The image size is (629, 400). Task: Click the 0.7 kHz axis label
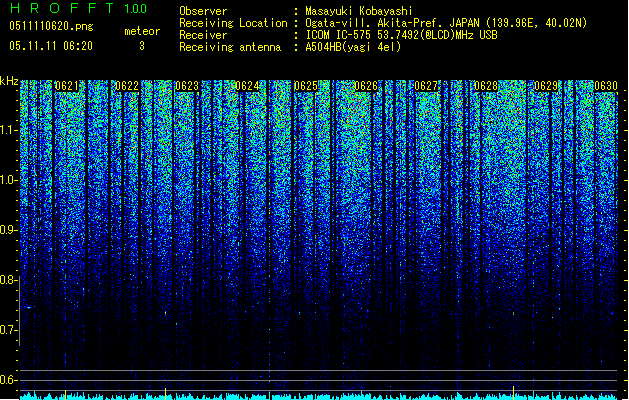coord(8,330)
